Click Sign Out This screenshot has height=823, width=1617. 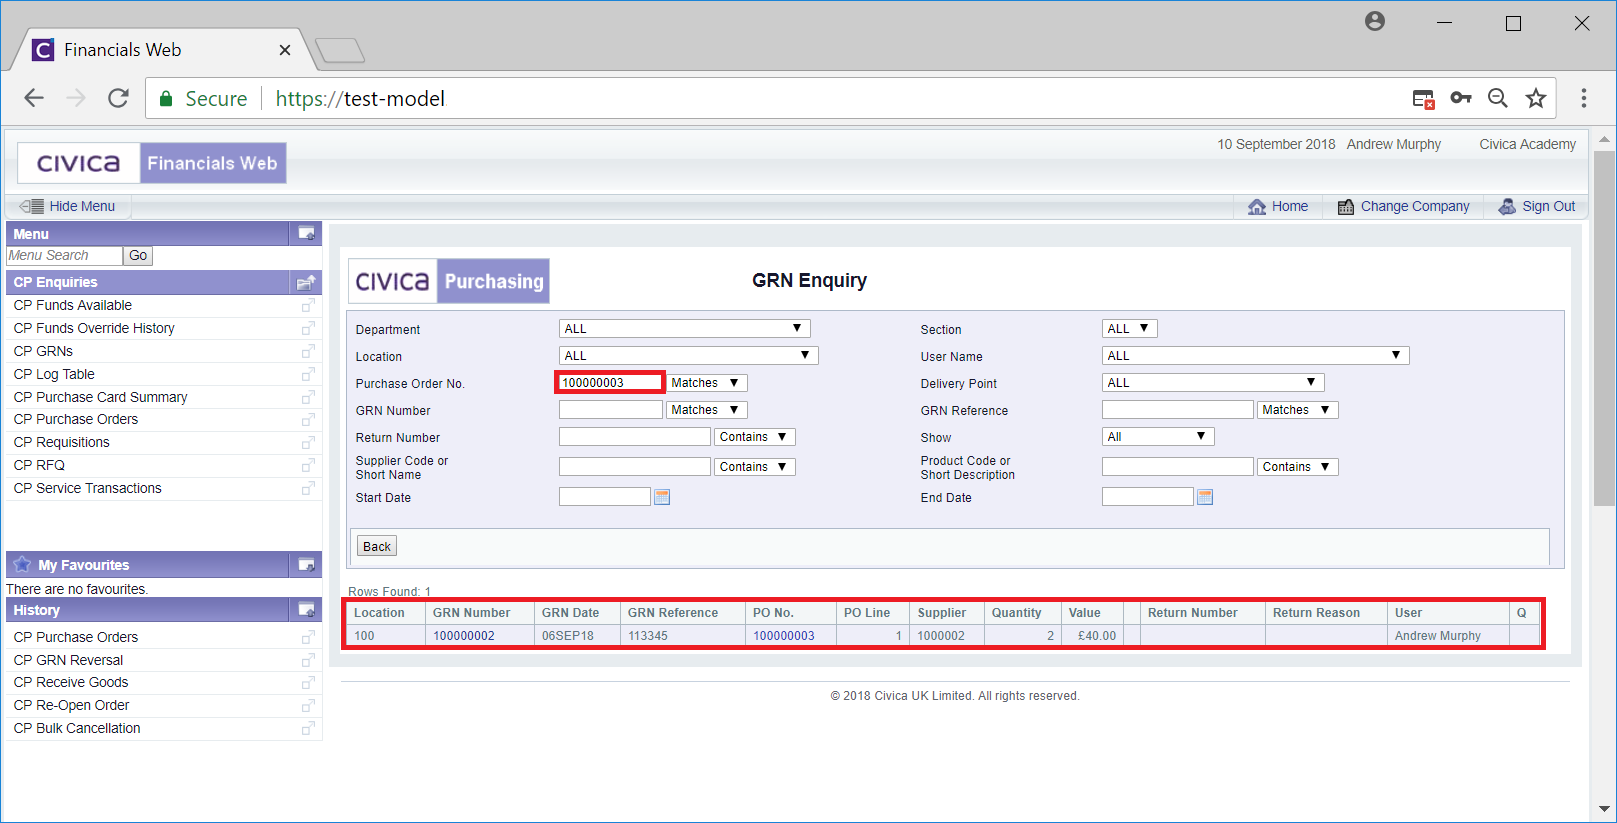click(1537, 206)
